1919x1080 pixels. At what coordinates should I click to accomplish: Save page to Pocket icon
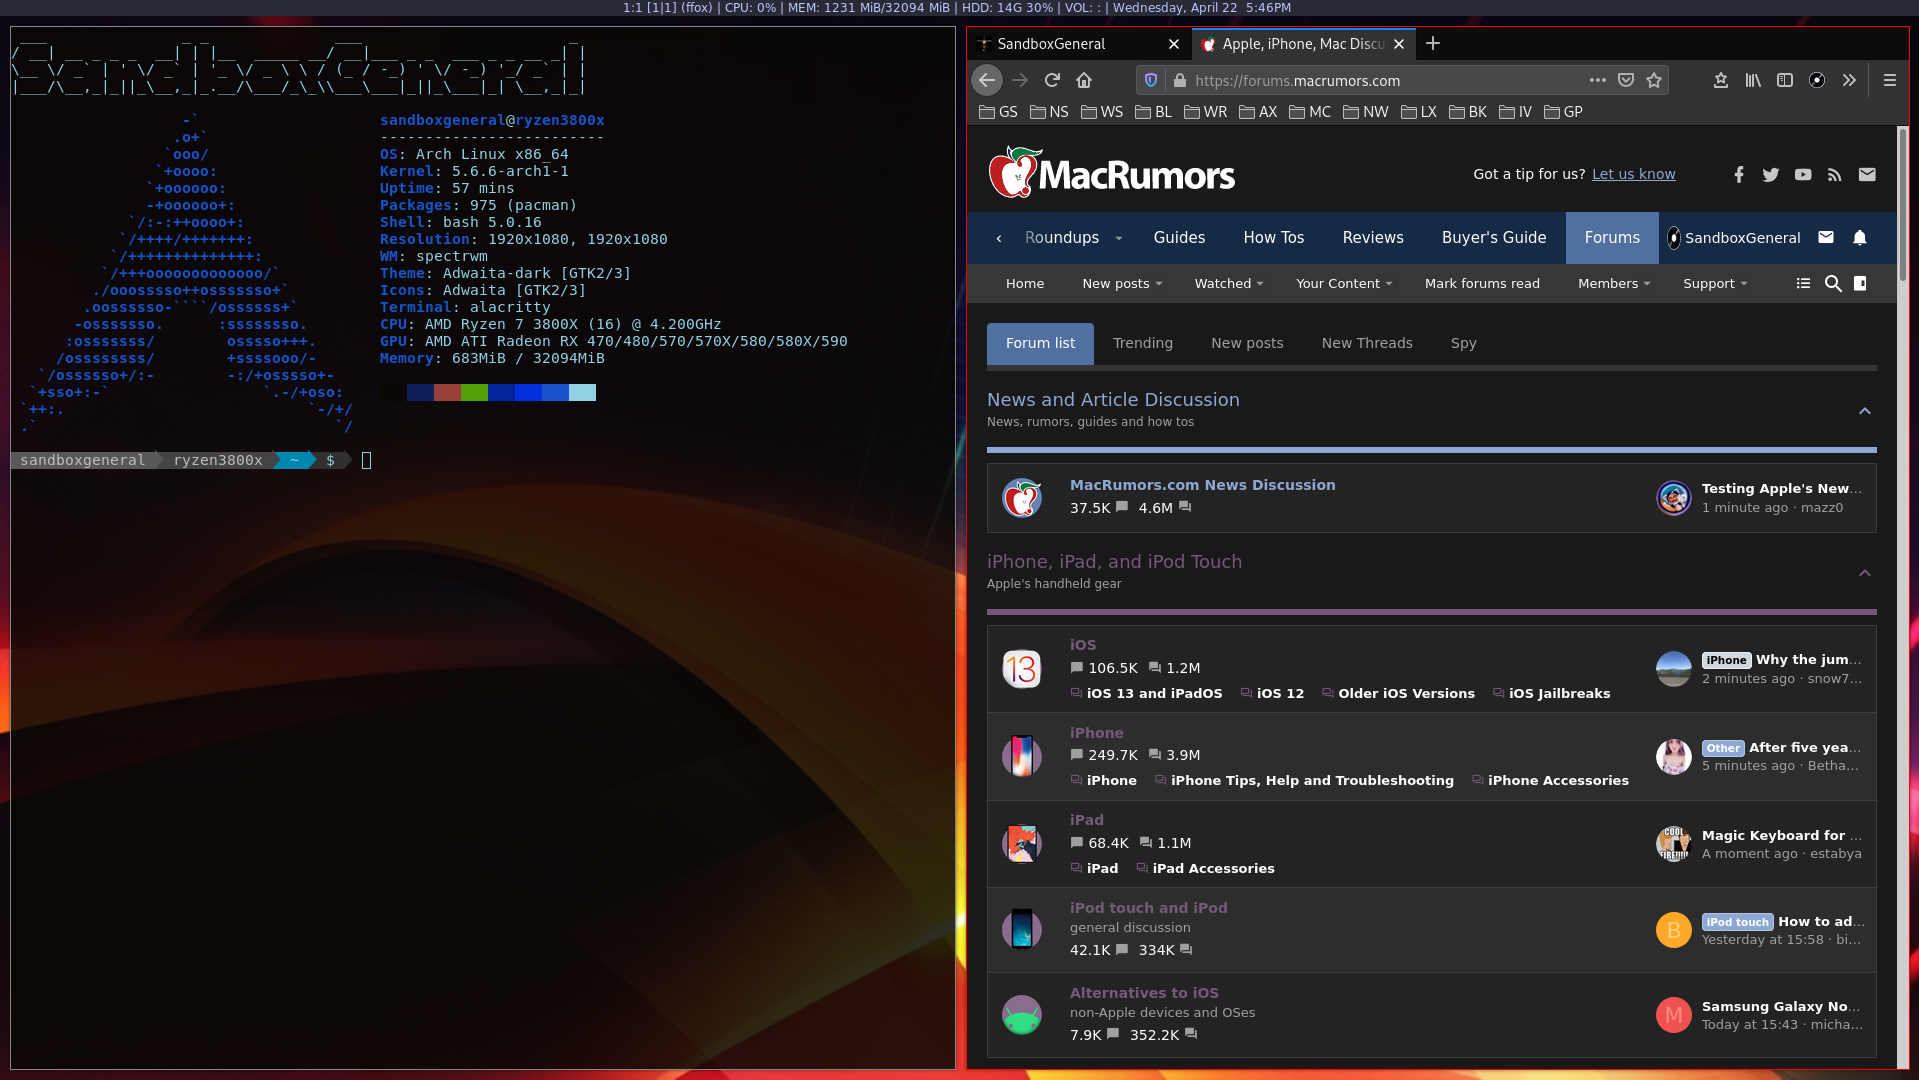(x=1626, y=80)
